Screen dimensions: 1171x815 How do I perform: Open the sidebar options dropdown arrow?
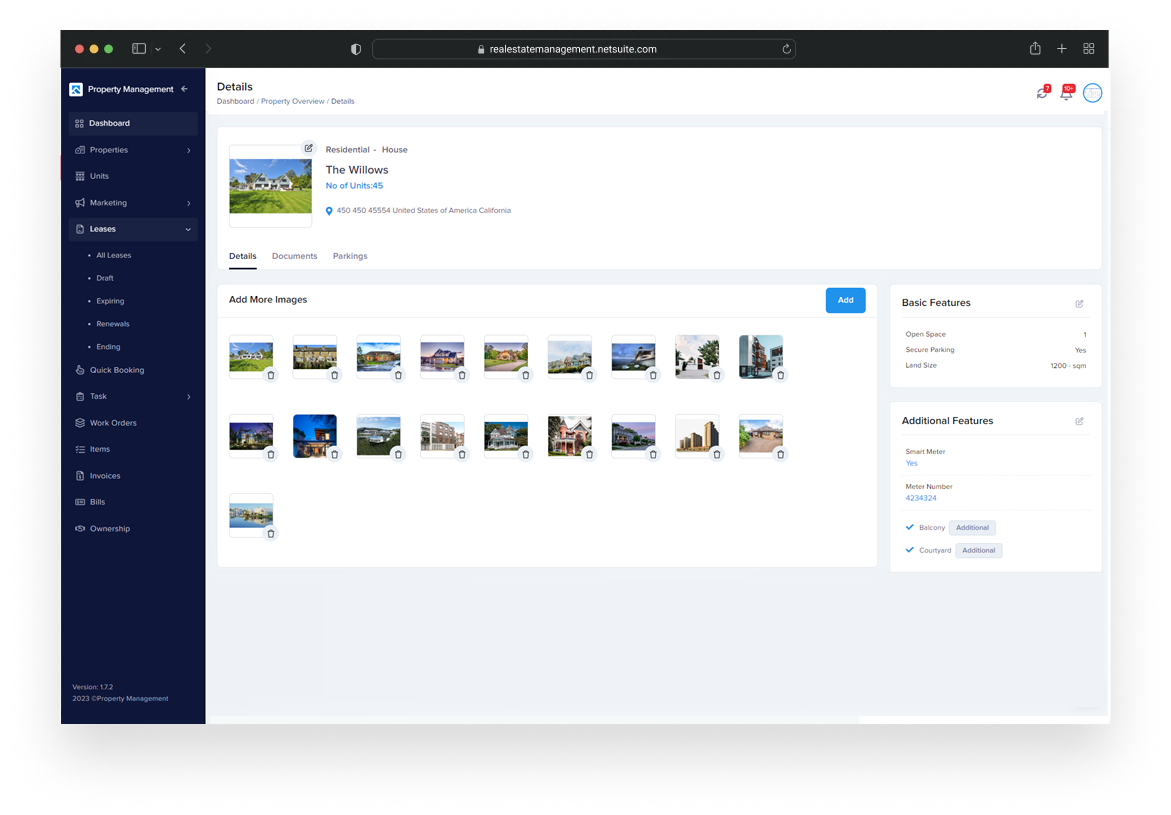158,49
